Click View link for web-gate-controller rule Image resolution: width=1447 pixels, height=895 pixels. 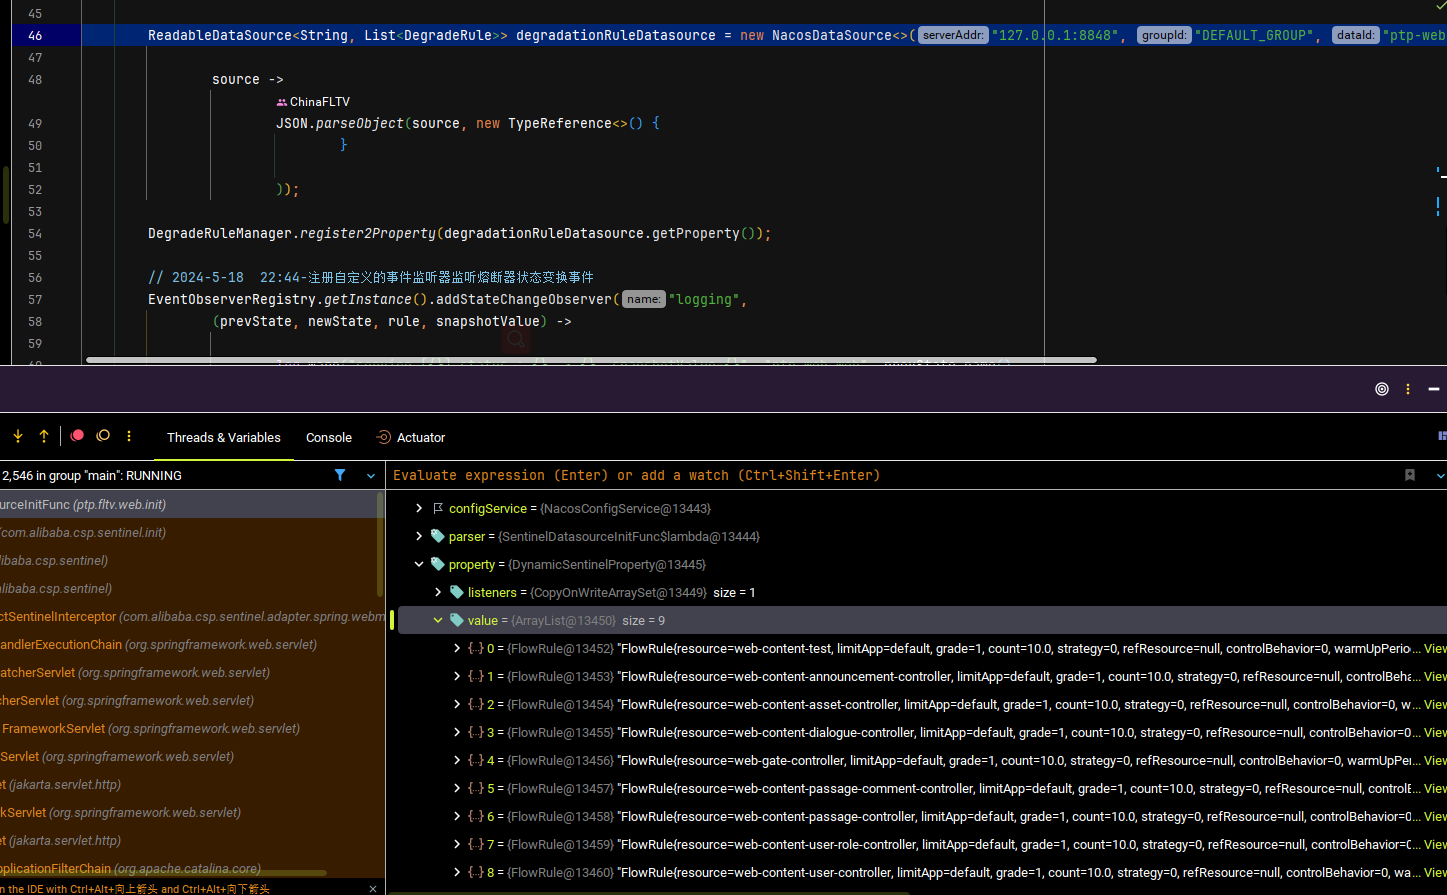(1435, 761)
